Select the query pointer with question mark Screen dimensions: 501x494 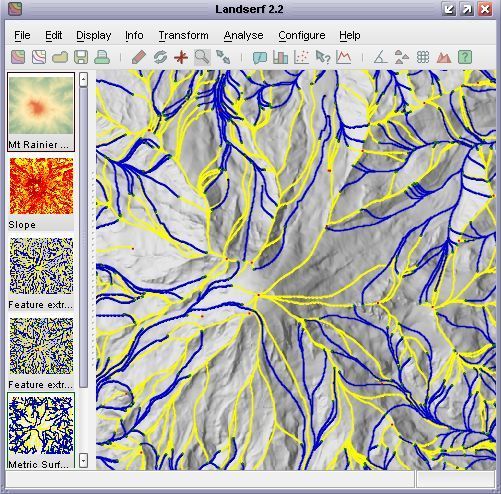click(x=323, y=57)
